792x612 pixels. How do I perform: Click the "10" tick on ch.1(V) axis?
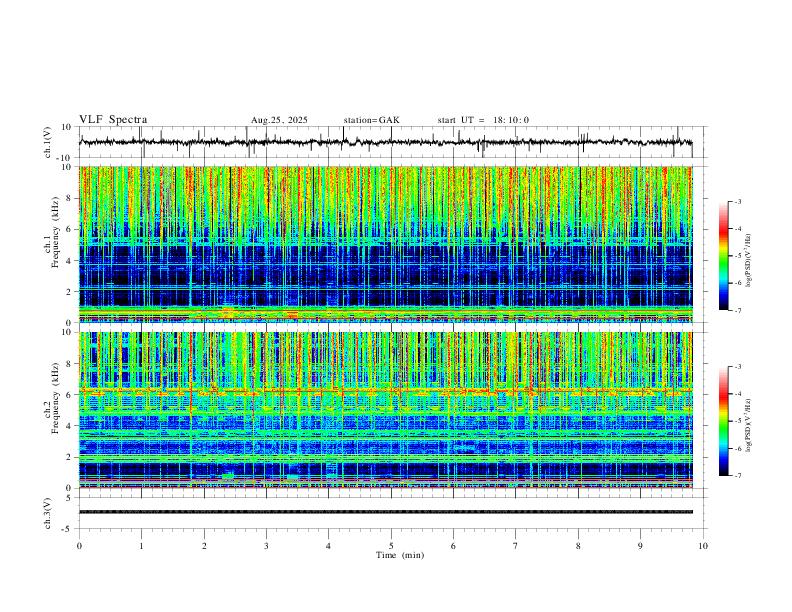pyautogui.click(x=67, y=127)
